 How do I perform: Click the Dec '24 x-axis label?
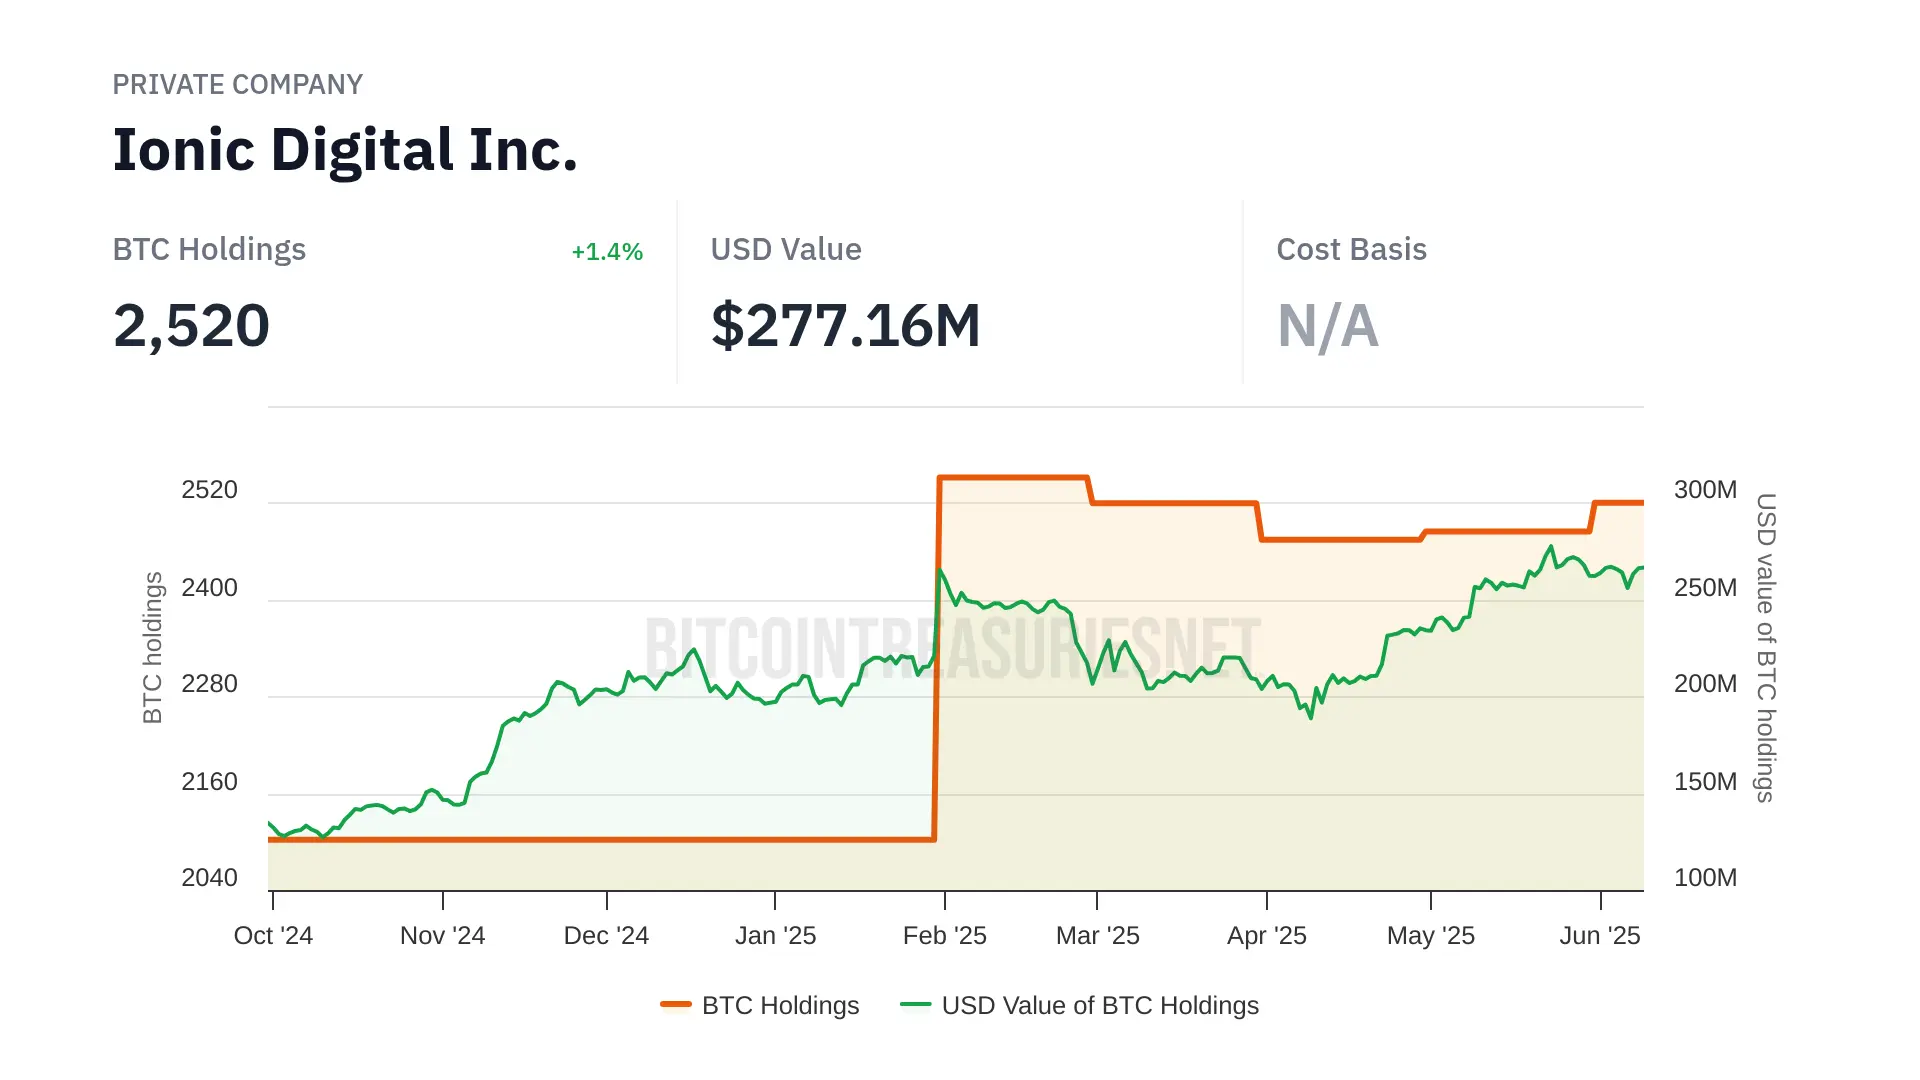(606, 936)
